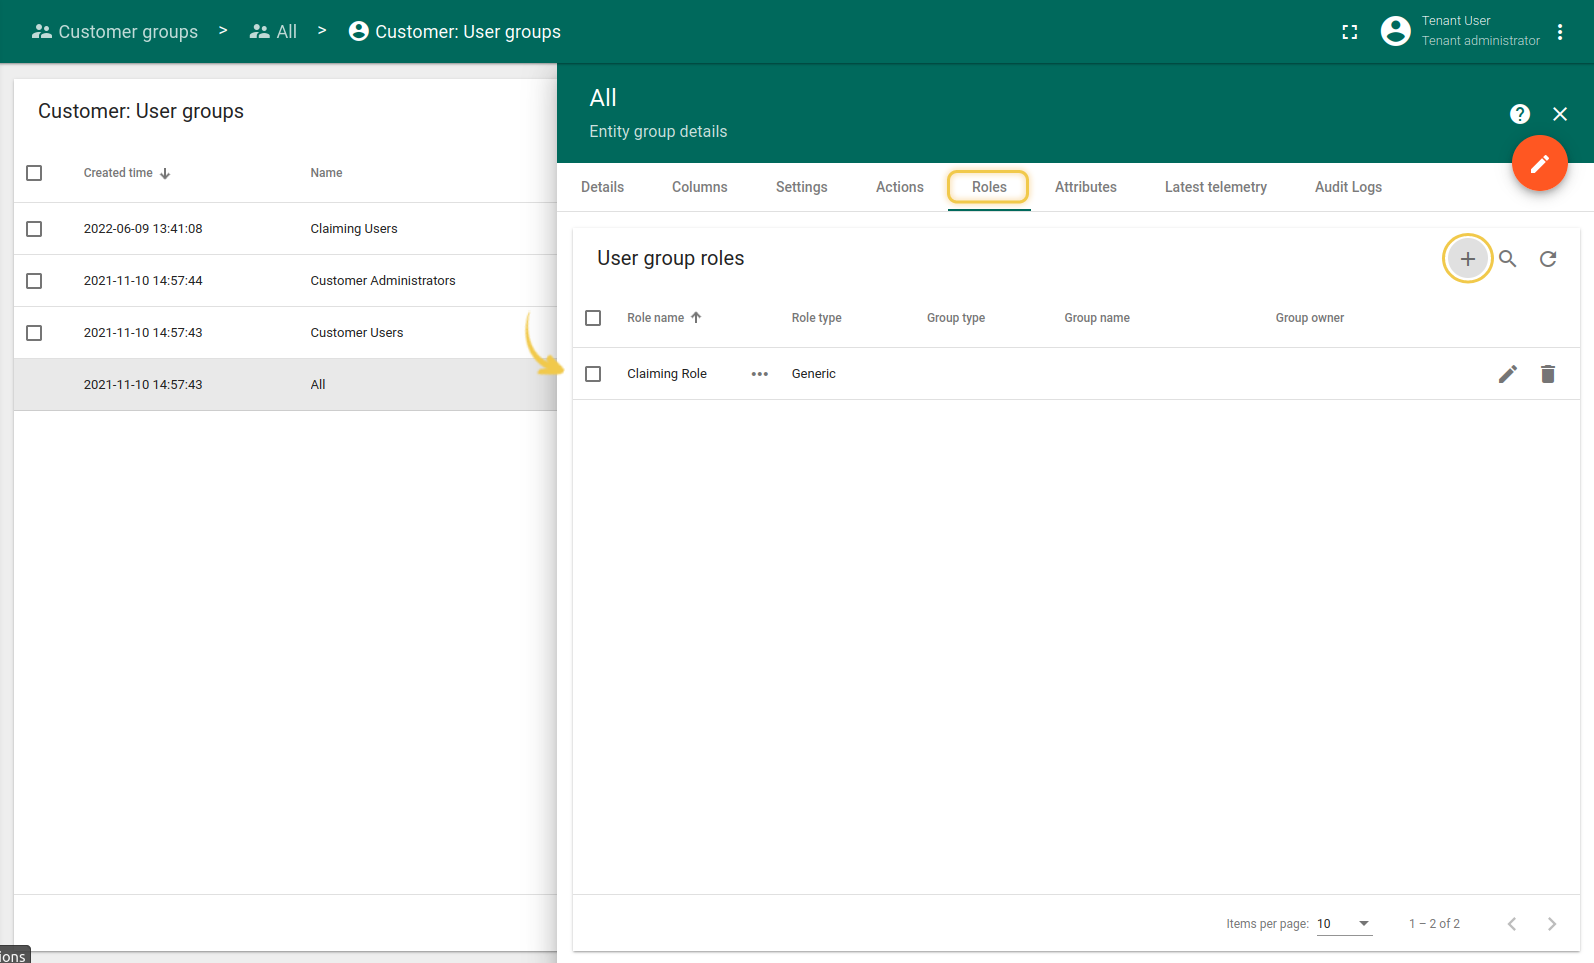The image size is (1594, 963).
Task: Open the Customer Users group row
Action: 285,333
